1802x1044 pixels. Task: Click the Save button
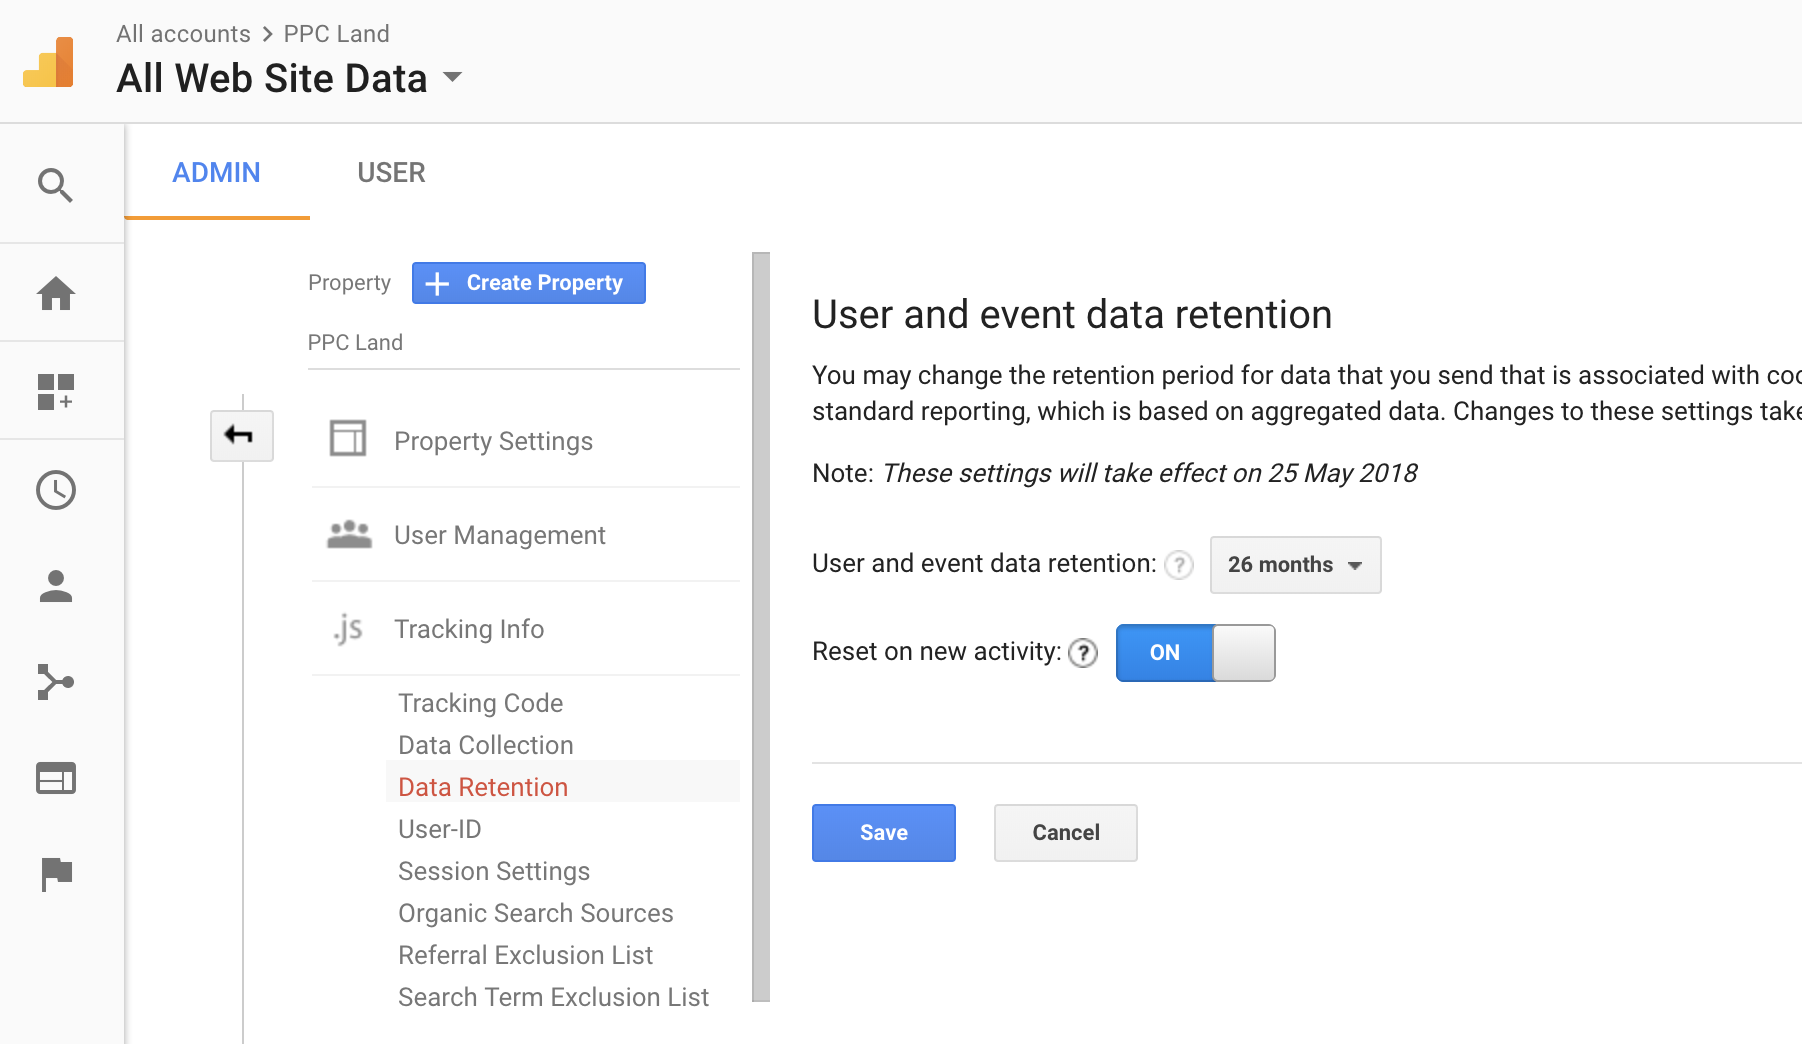click(x=883, y=833)
